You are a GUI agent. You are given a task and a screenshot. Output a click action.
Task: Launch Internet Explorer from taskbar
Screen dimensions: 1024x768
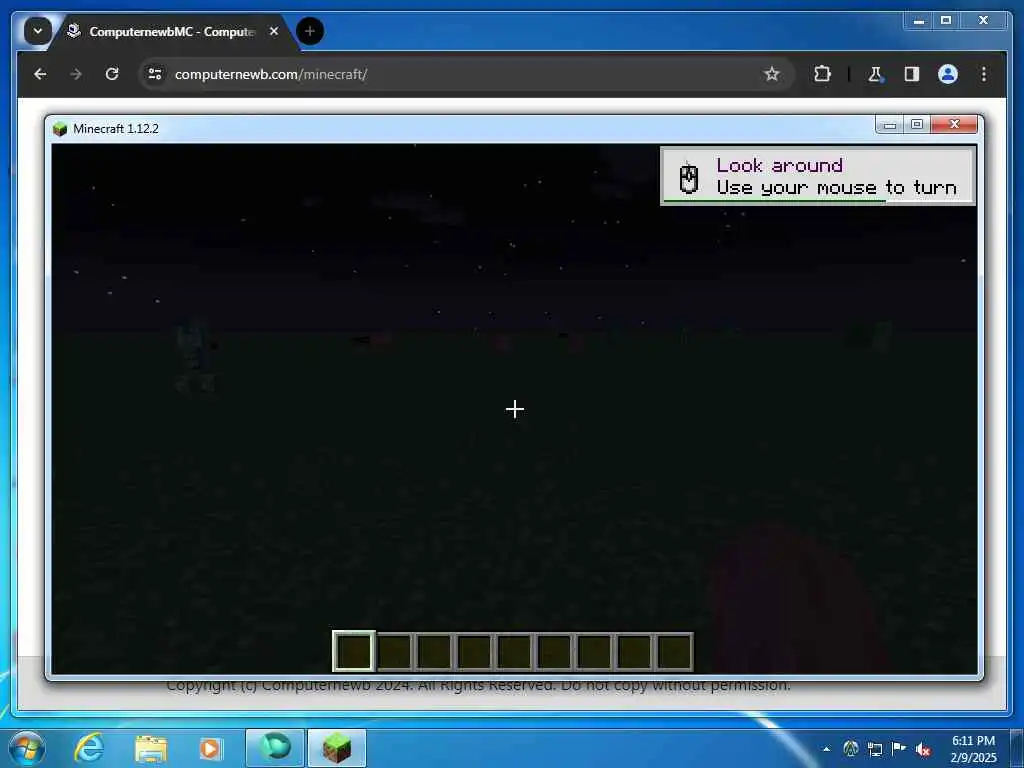click(x=88, y=748)
